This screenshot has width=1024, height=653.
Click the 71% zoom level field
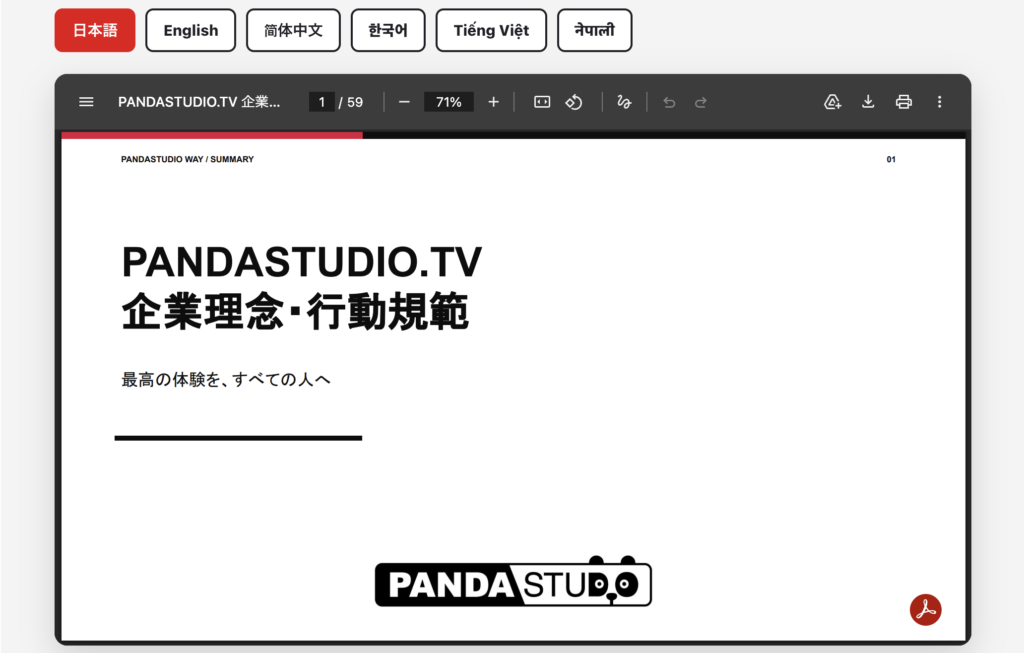[x=449, y=102]
